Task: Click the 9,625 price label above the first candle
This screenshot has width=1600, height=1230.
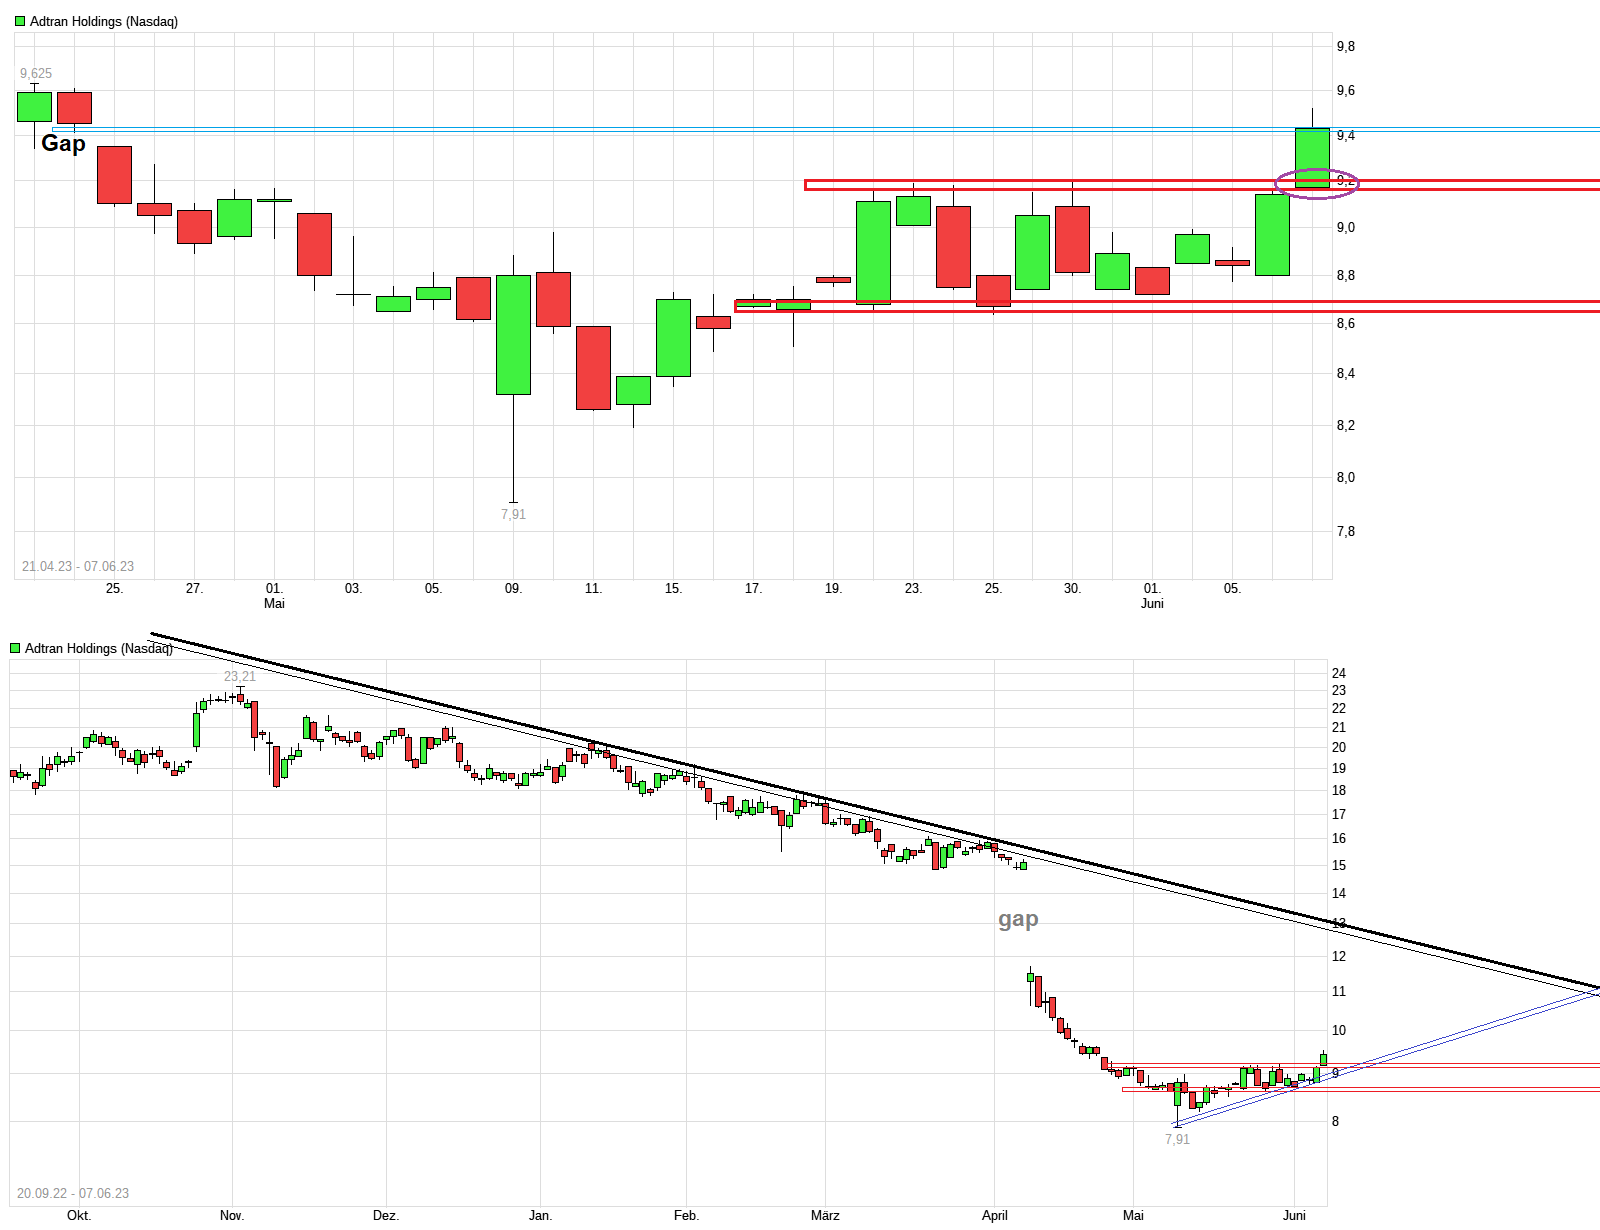Action: point(36,73)
